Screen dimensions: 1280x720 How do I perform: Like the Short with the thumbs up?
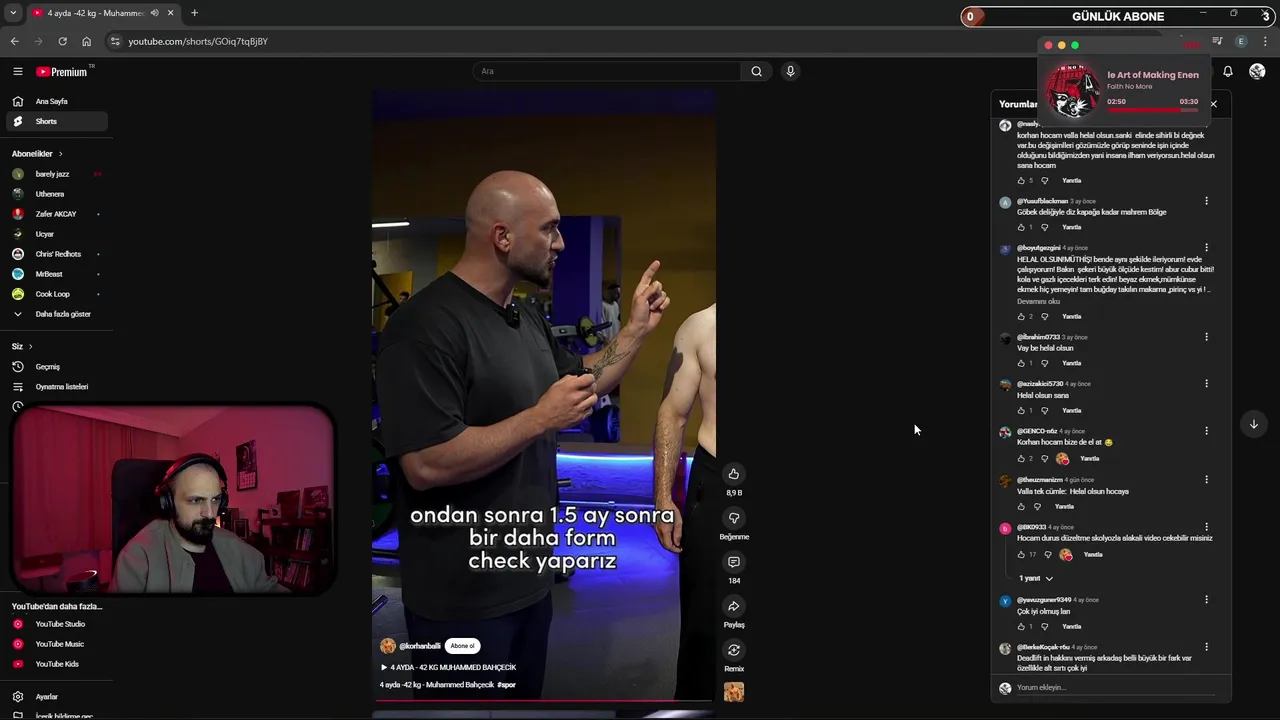tap(734, 474)
